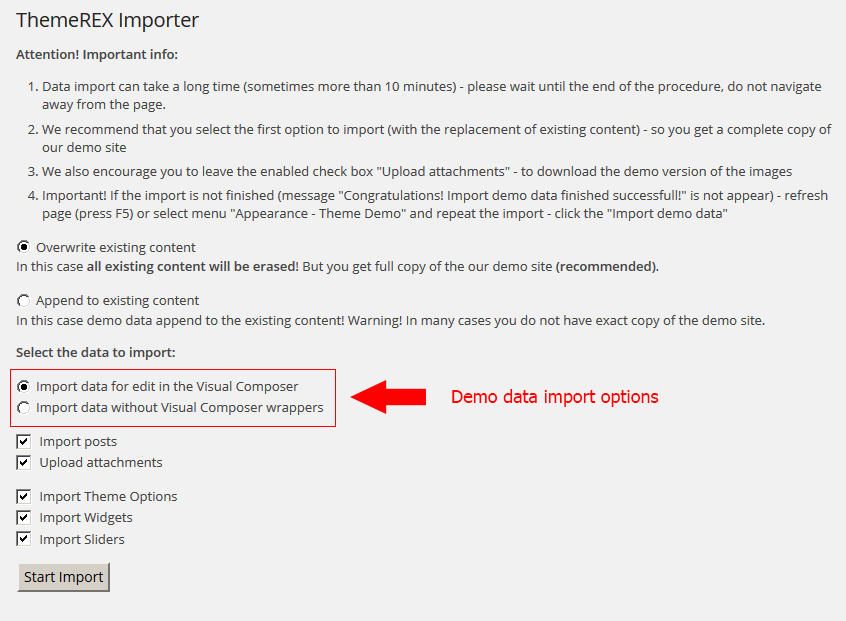Toggle the Upload attachments checkbox
The image size is (846, 621).
24,463
